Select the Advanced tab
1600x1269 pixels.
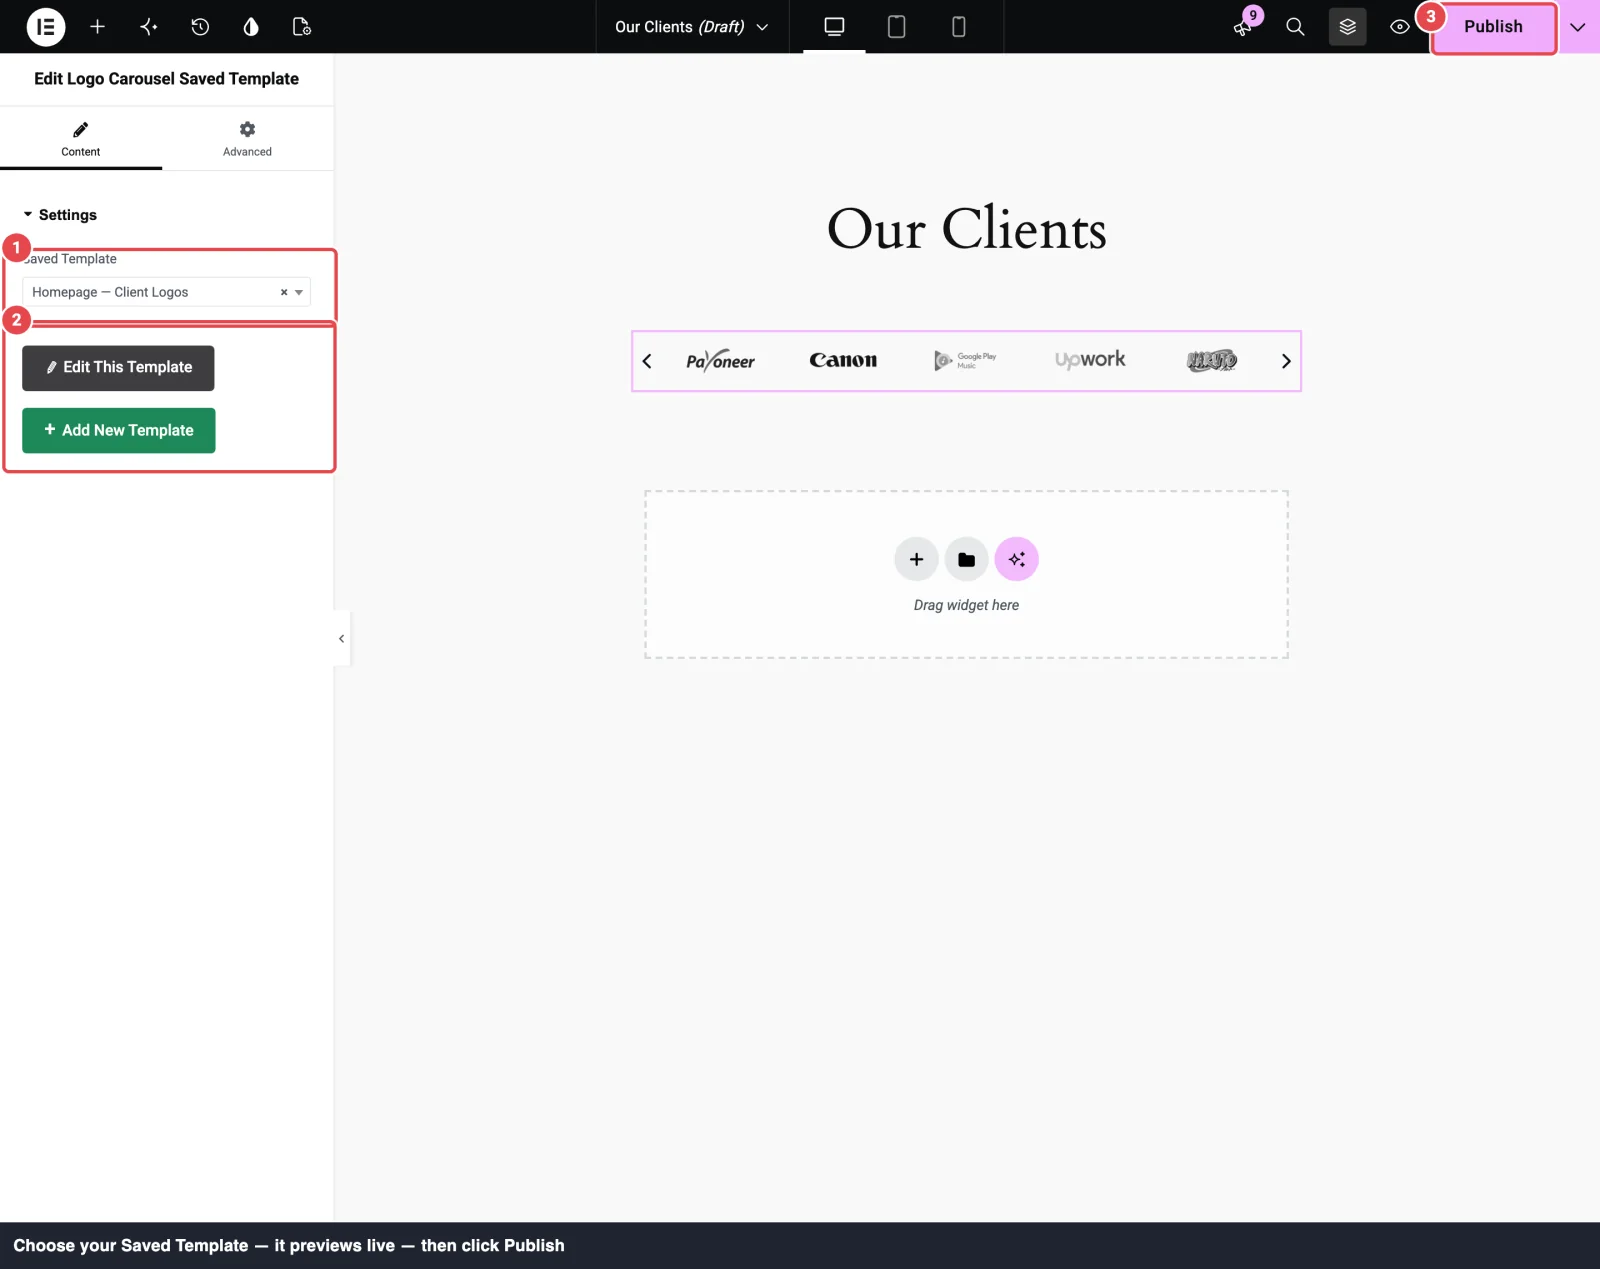tap(247, 139)
